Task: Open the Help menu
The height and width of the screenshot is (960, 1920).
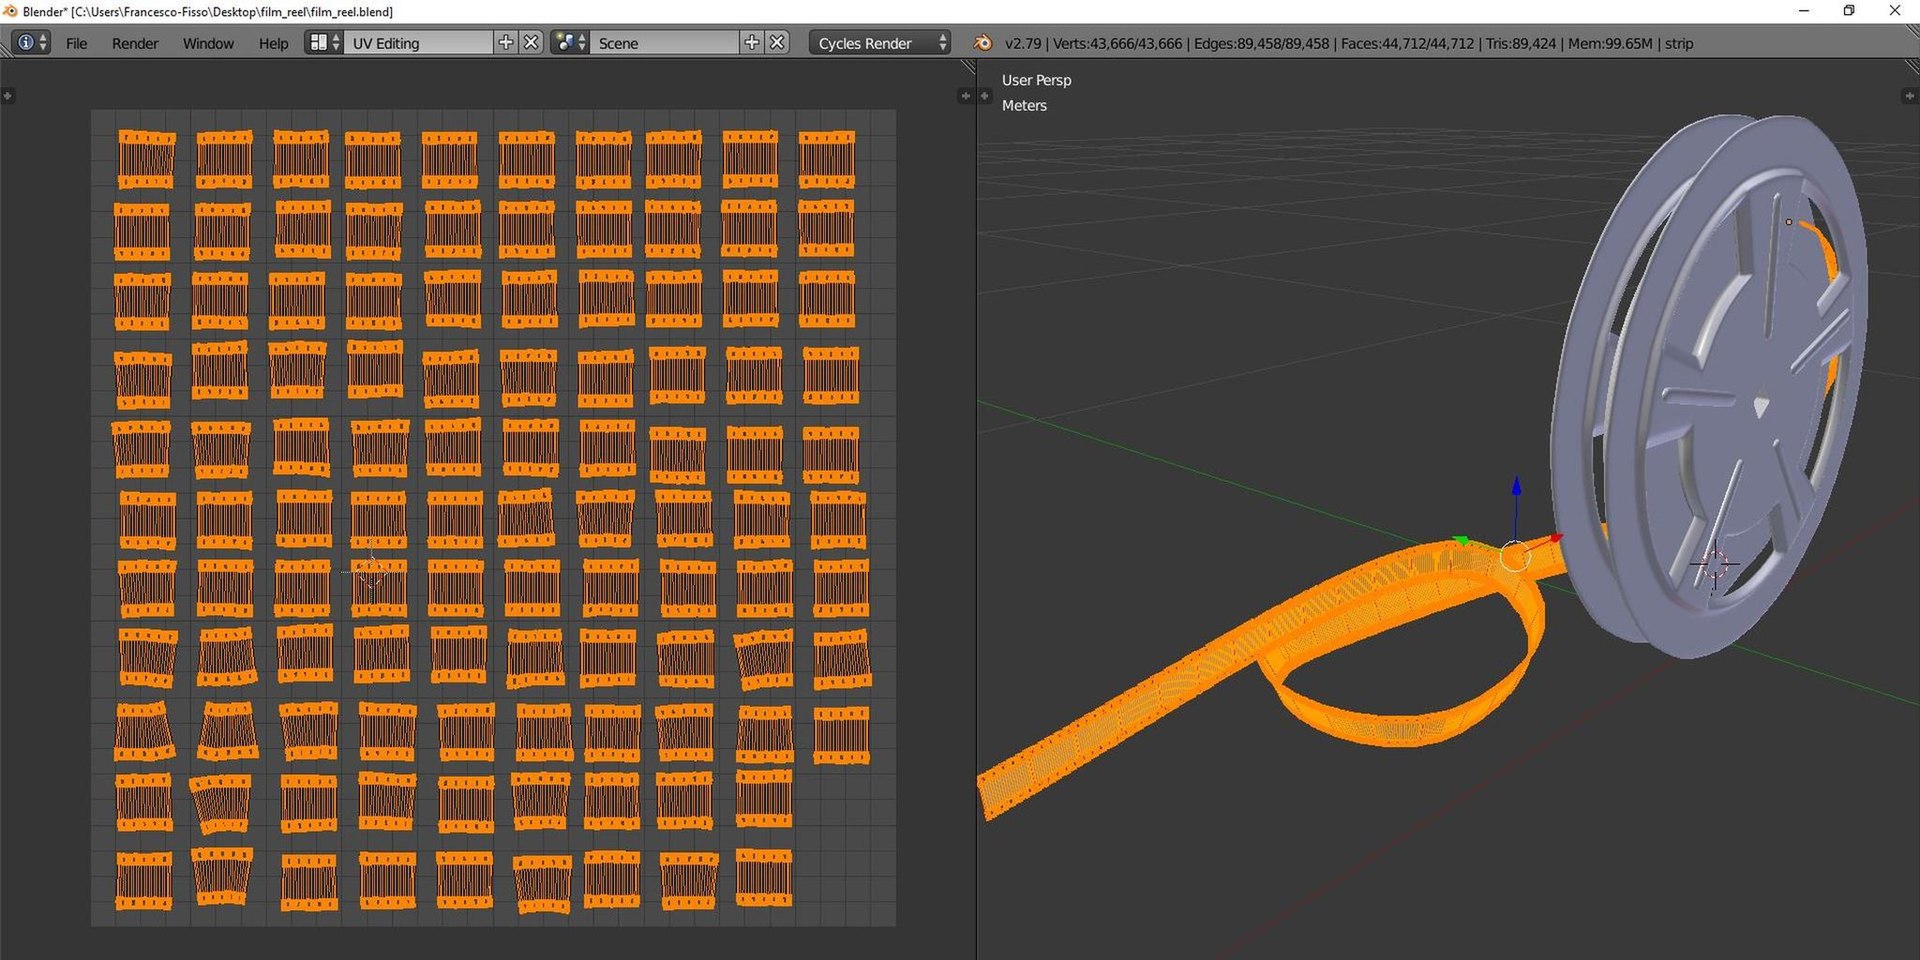Action: (x=273, y=43)
